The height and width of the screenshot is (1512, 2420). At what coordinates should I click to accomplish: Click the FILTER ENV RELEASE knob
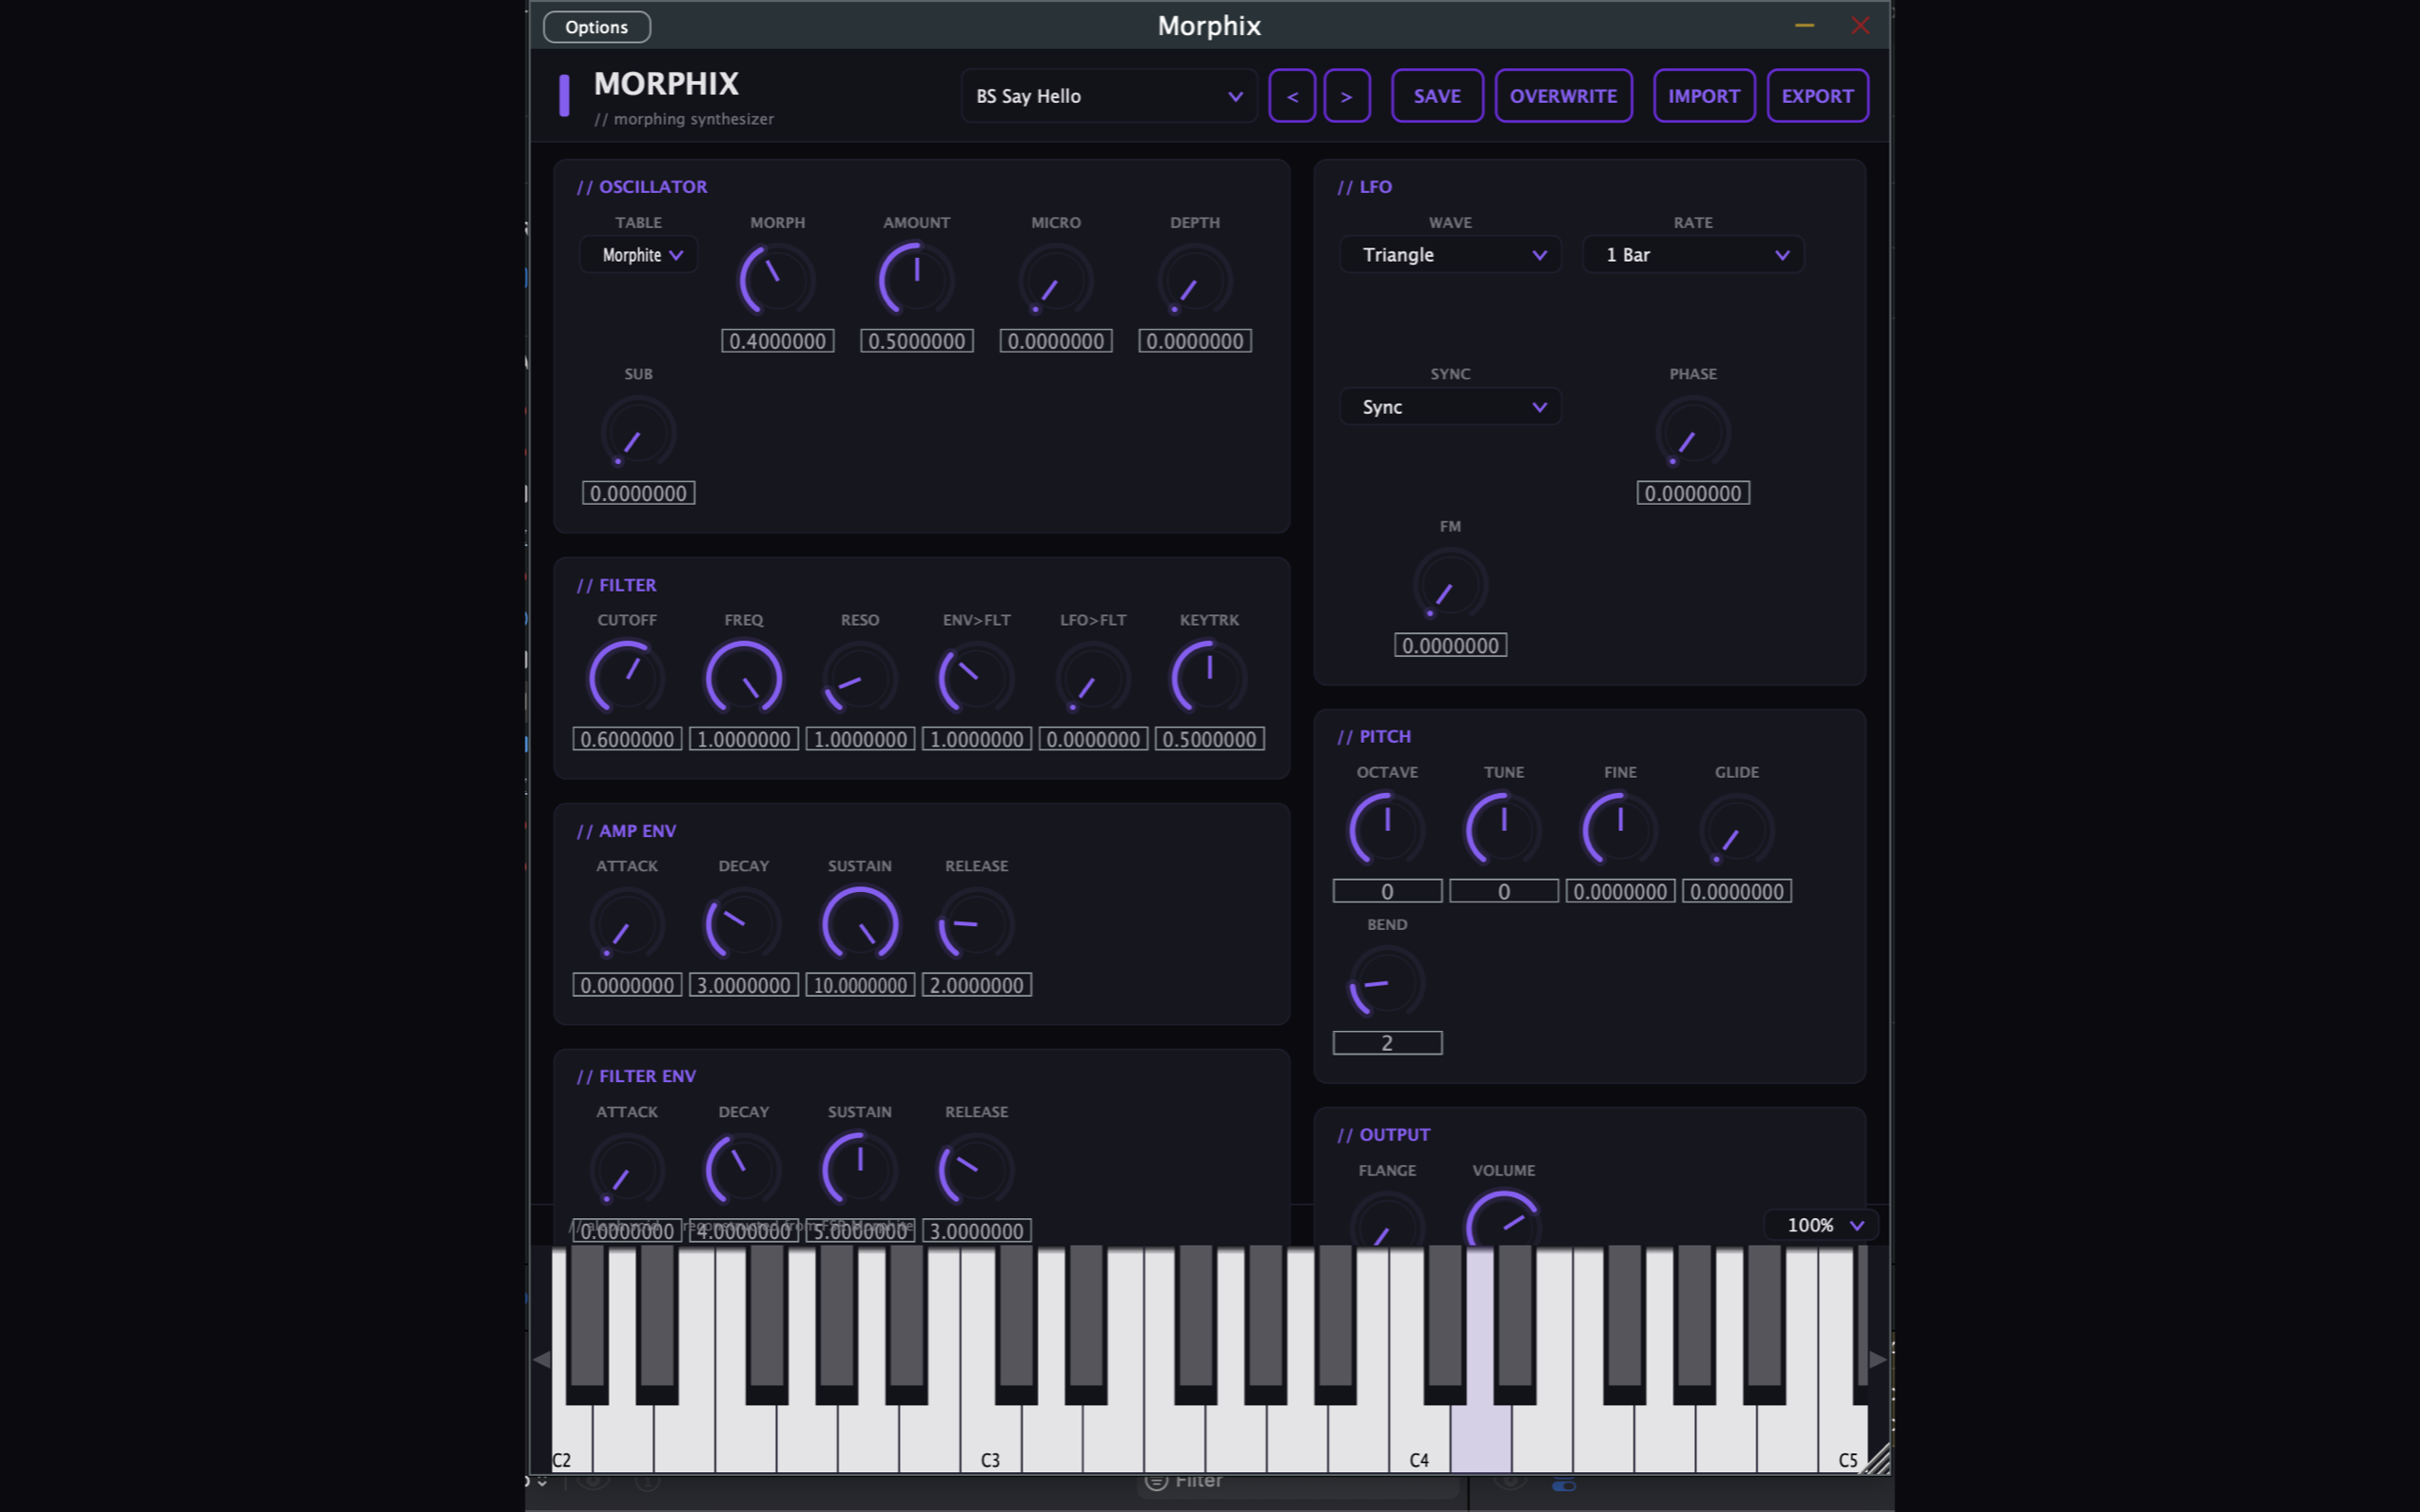[x=976, y=1169]
